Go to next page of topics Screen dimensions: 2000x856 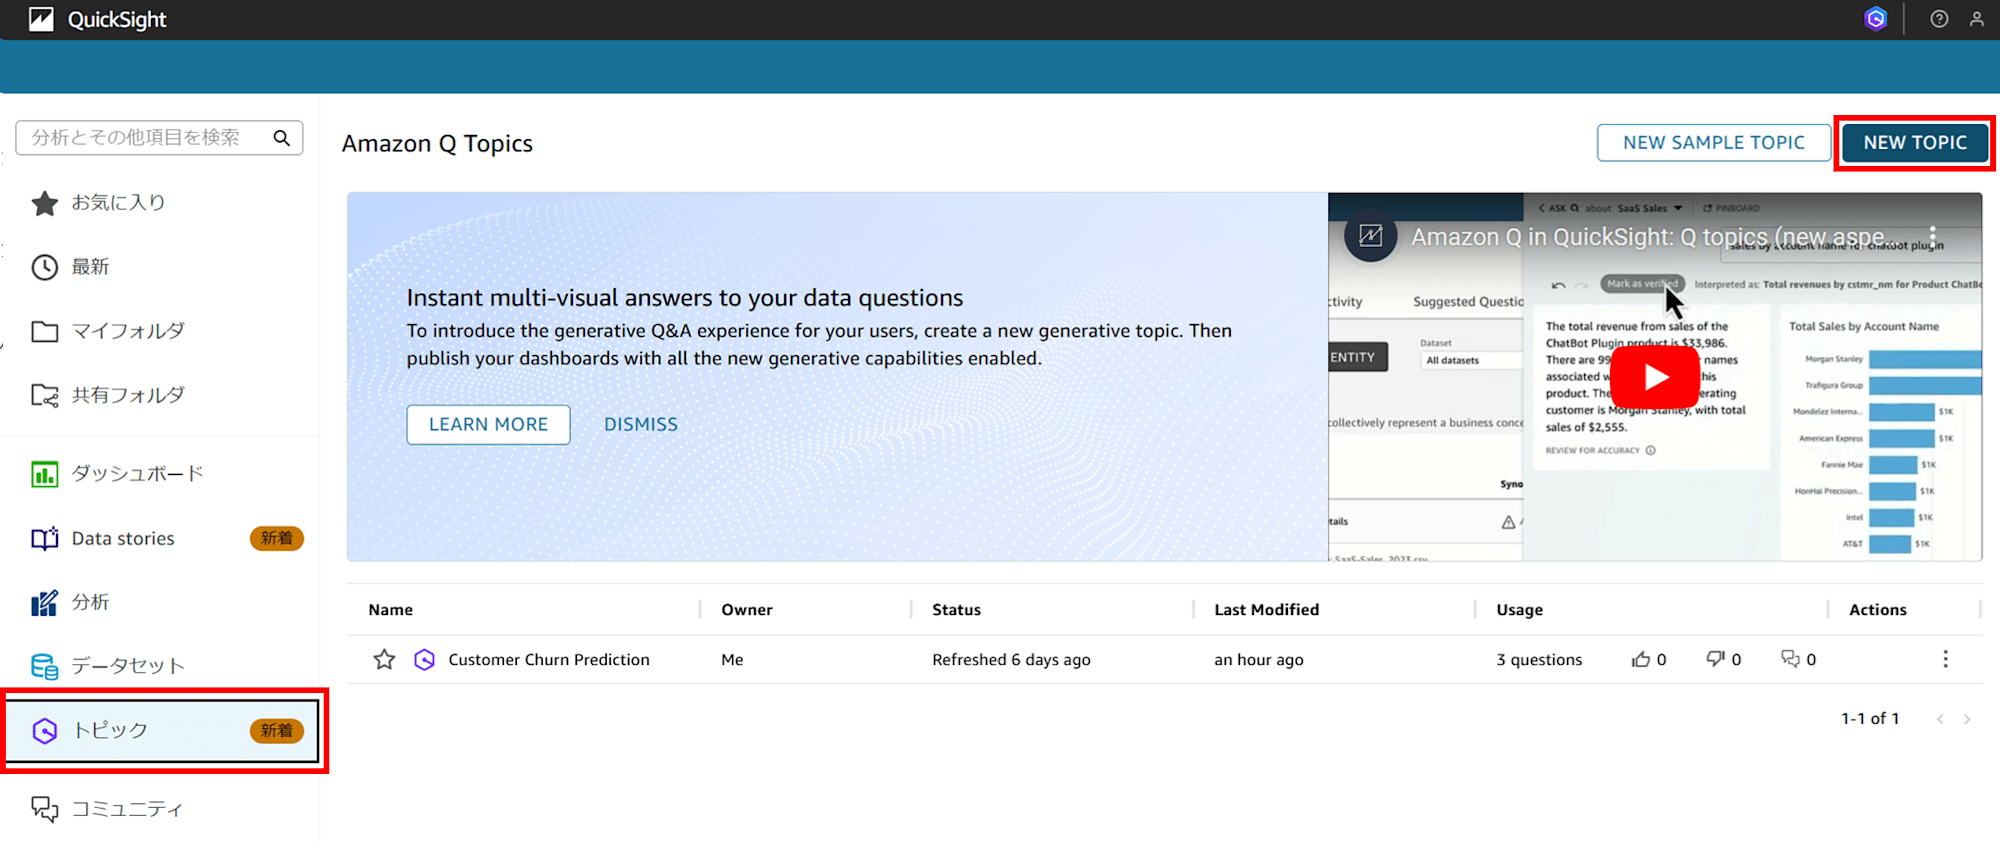click(1967, 719)
